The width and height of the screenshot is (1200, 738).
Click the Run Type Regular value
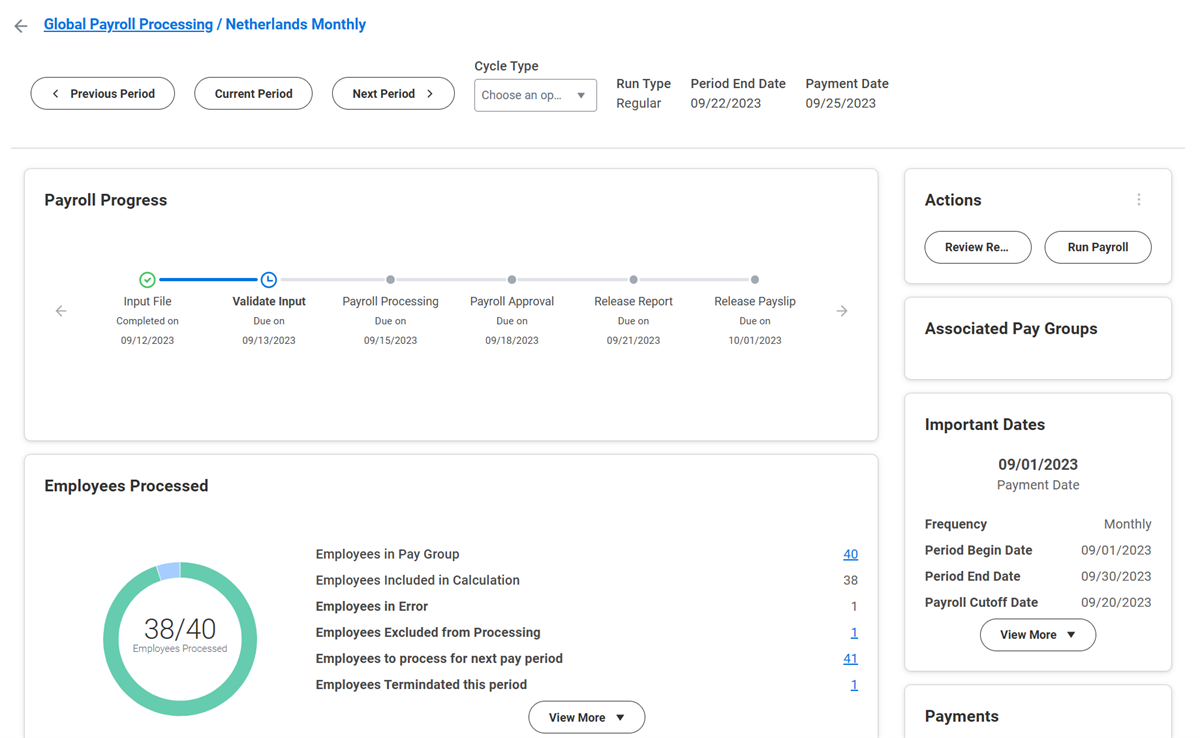tap(638, 103)
